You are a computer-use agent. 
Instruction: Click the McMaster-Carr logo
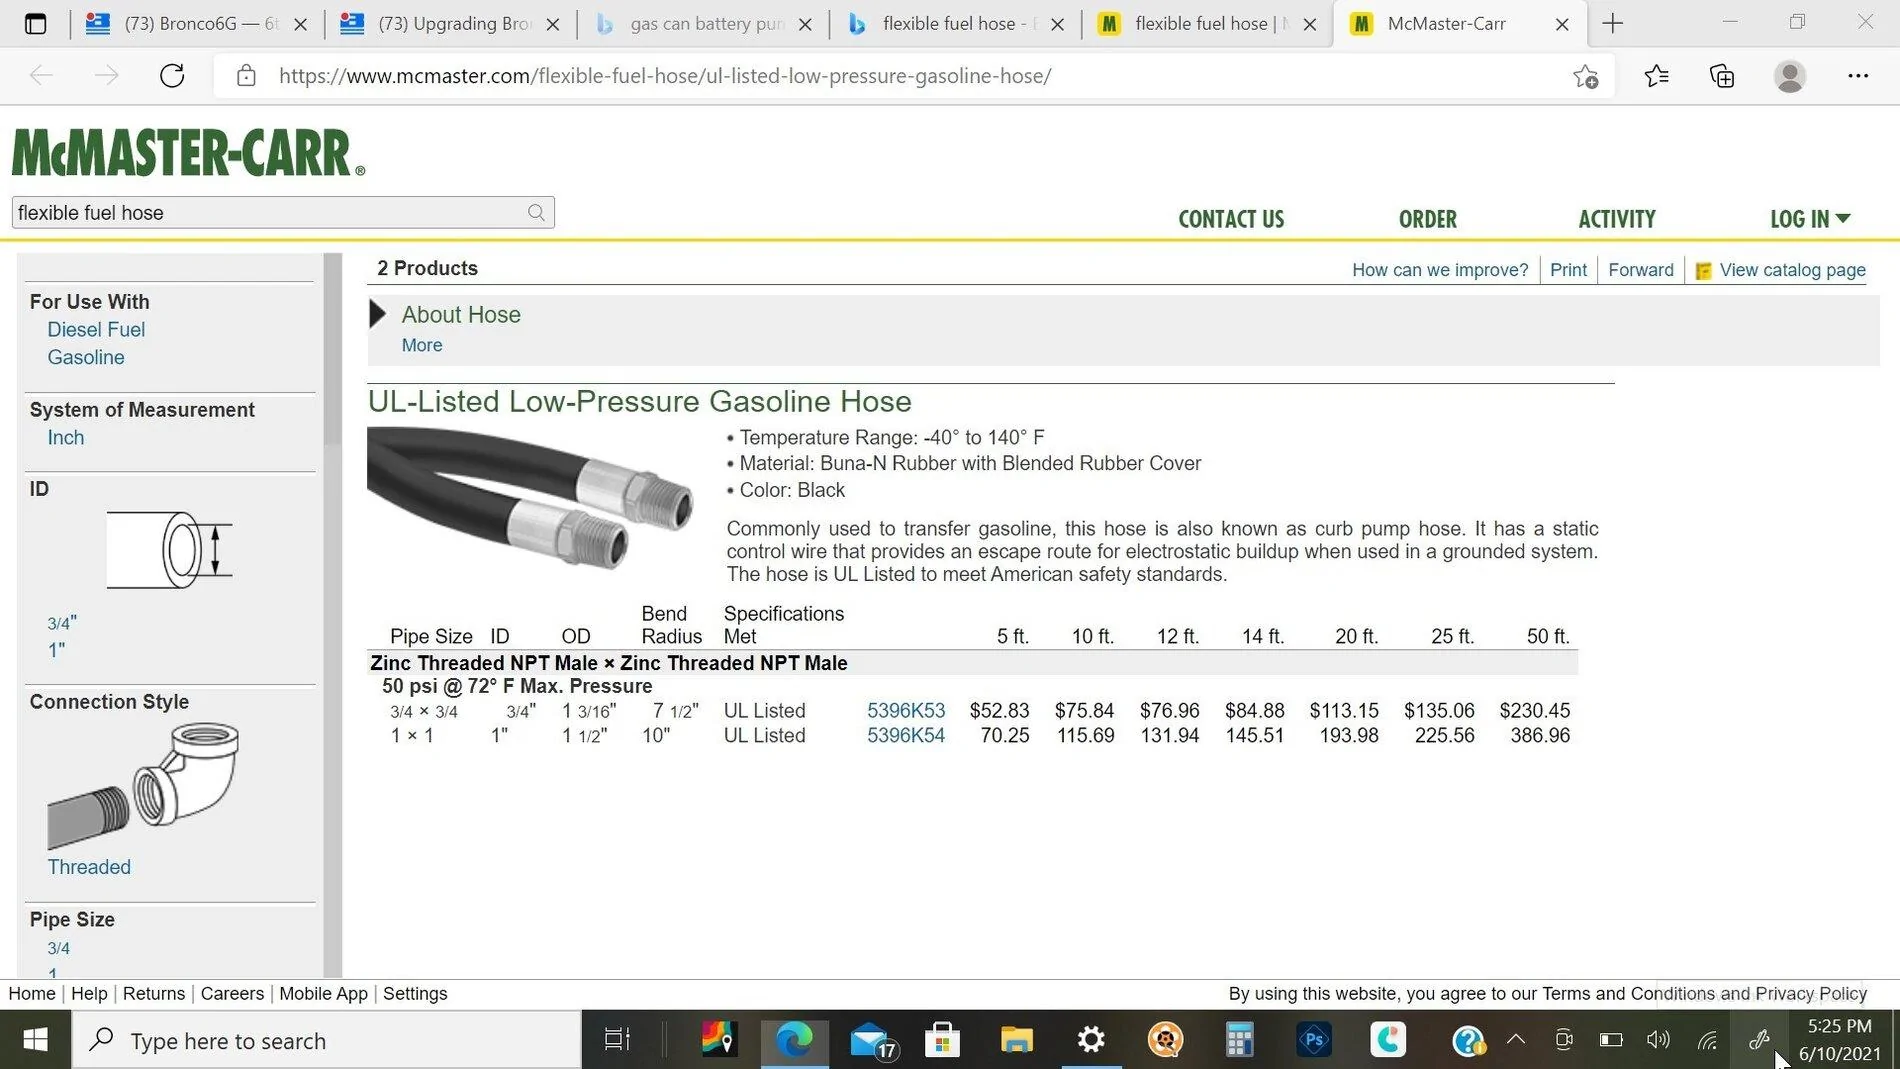[x=189, y=153]
